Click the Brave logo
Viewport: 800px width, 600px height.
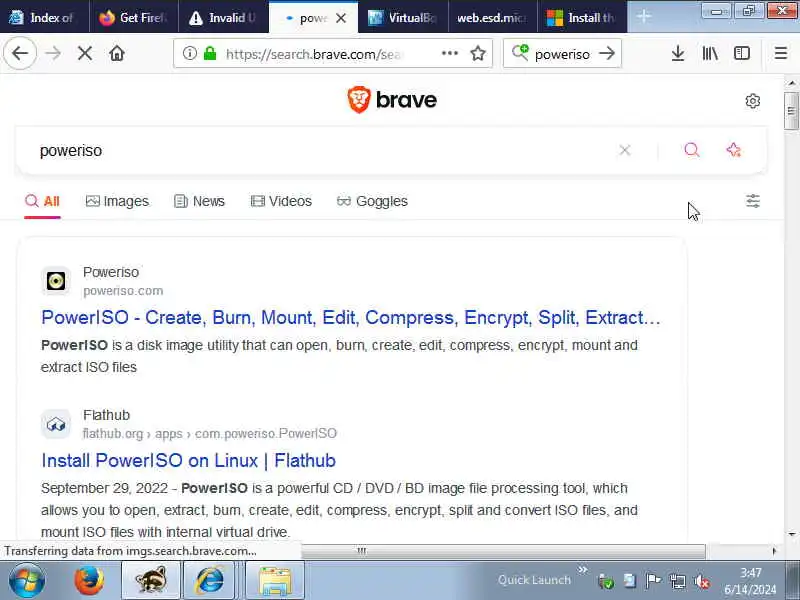391,99
